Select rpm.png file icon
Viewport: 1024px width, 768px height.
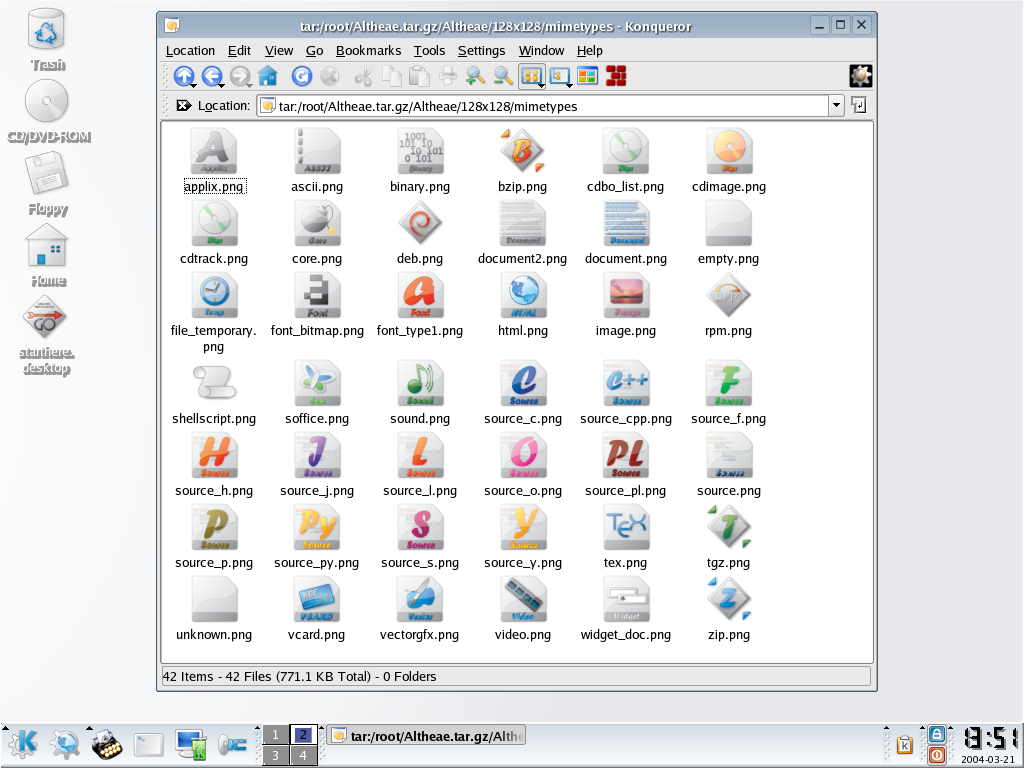click(728, 295)
